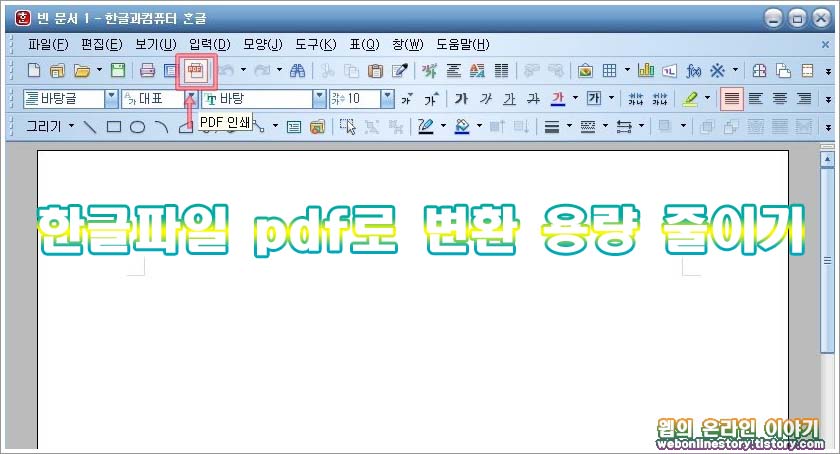Open the formula editor fx icon

click(x=694, y=70)
